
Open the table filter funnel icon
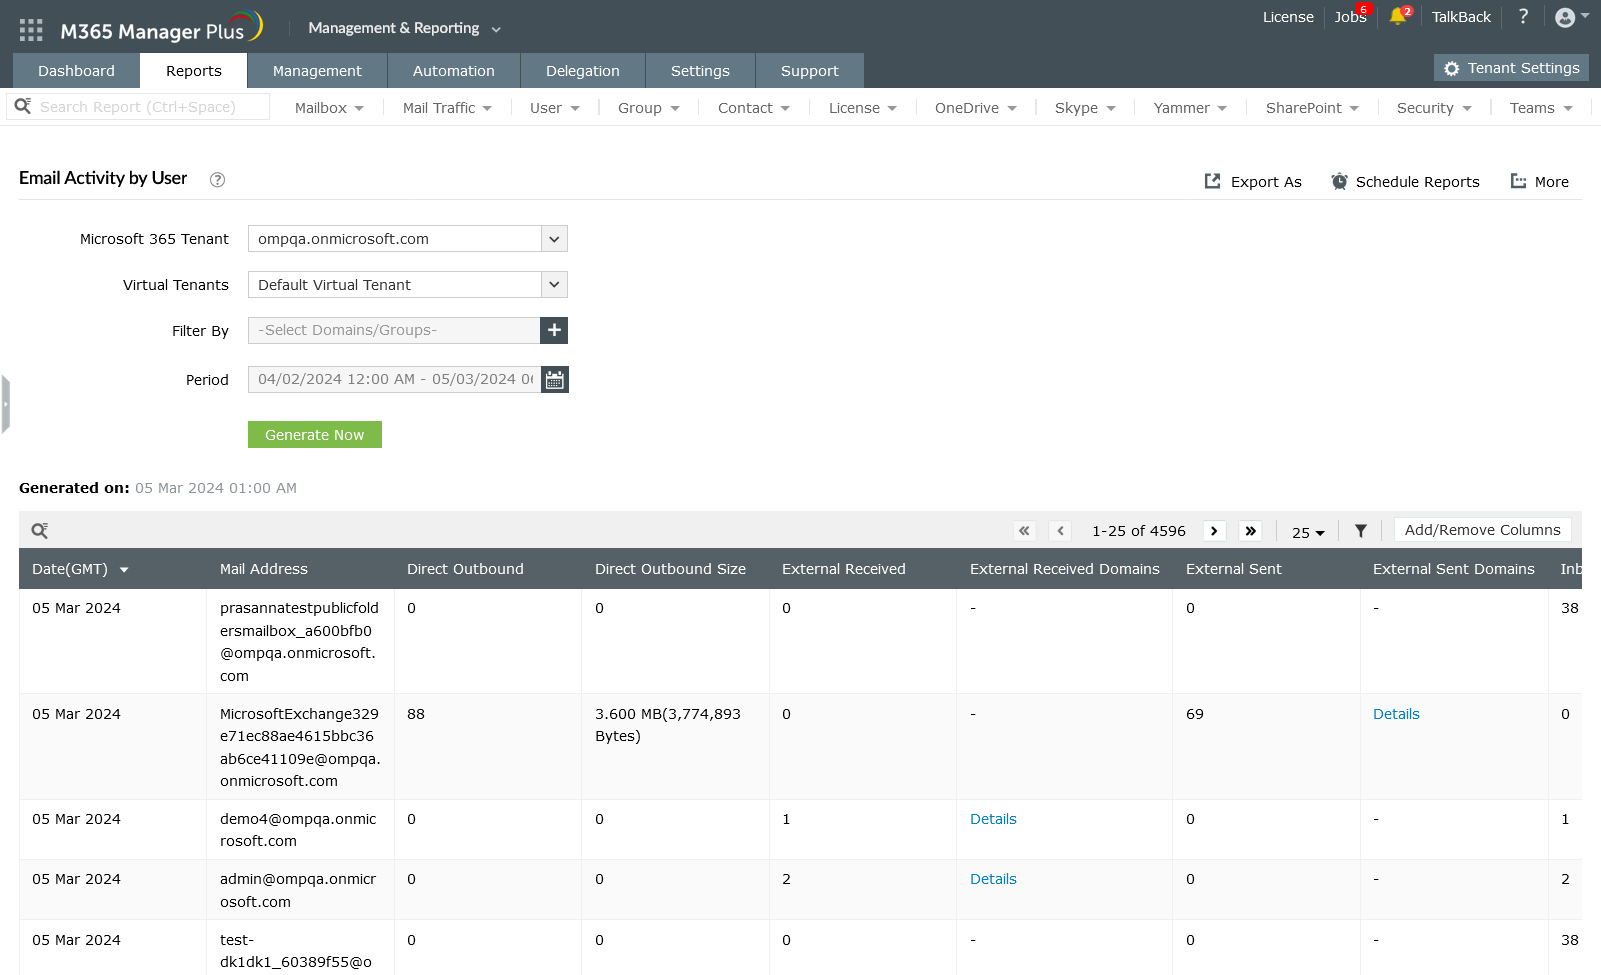tap(1361, 531)
